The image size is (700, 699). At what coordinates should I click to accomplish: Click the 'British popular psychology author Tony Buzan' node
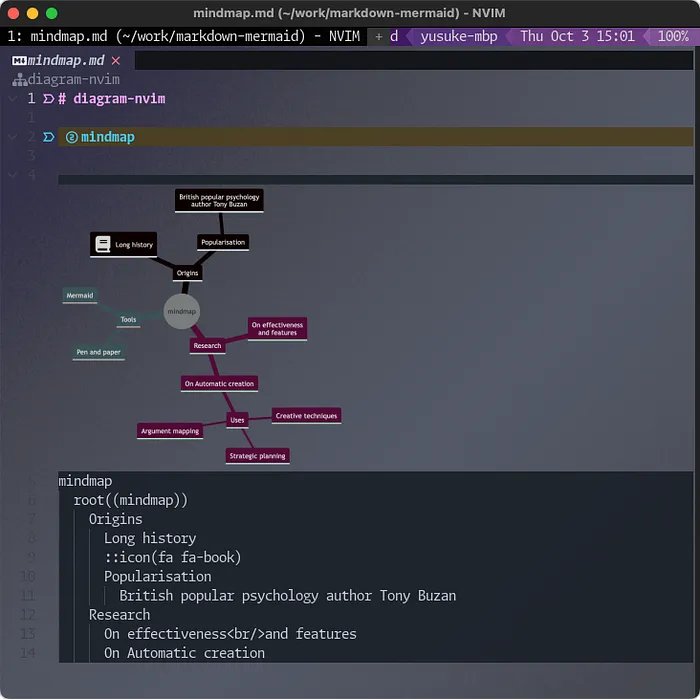[219, 200]
